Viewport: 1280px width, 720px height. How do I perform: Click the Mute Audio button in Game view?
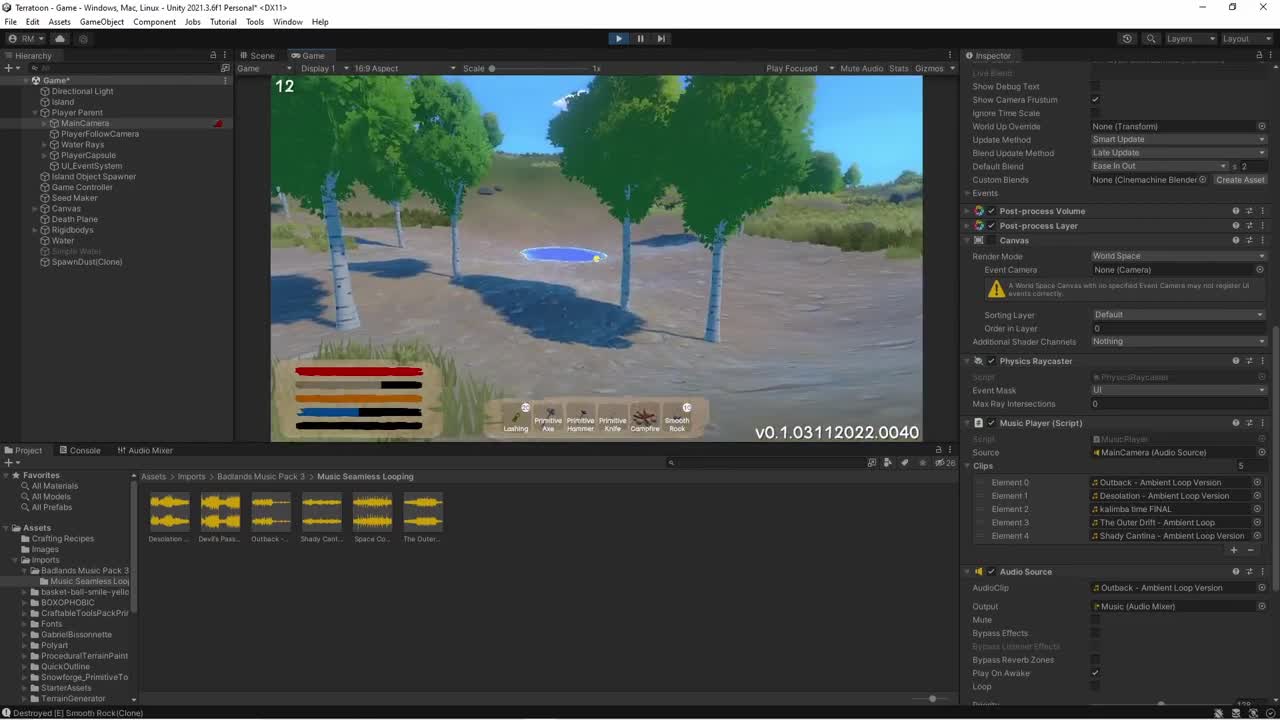coord(862,68)
